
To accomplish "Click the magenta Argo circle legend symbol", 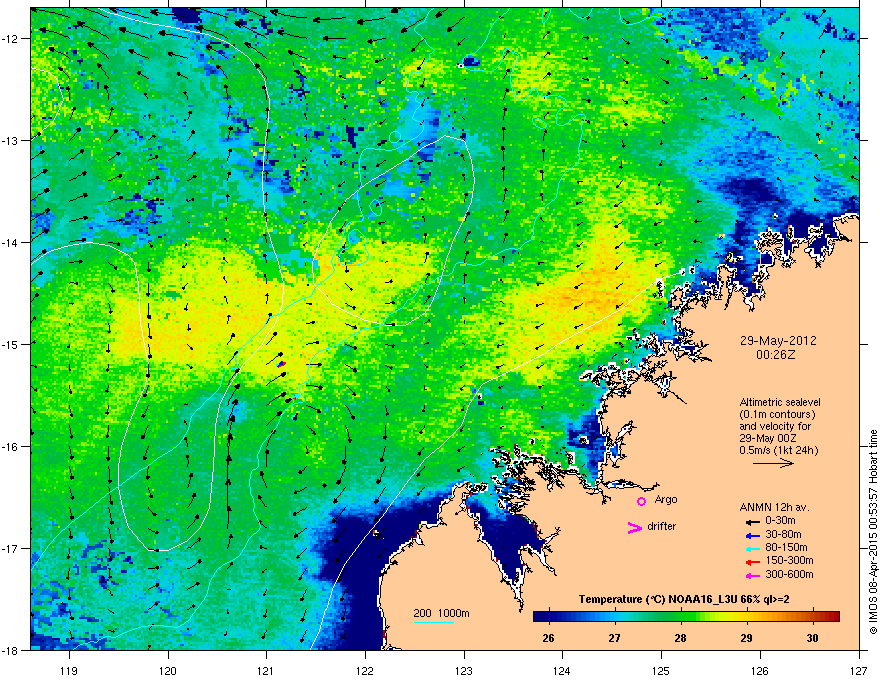I will point(641,501).
